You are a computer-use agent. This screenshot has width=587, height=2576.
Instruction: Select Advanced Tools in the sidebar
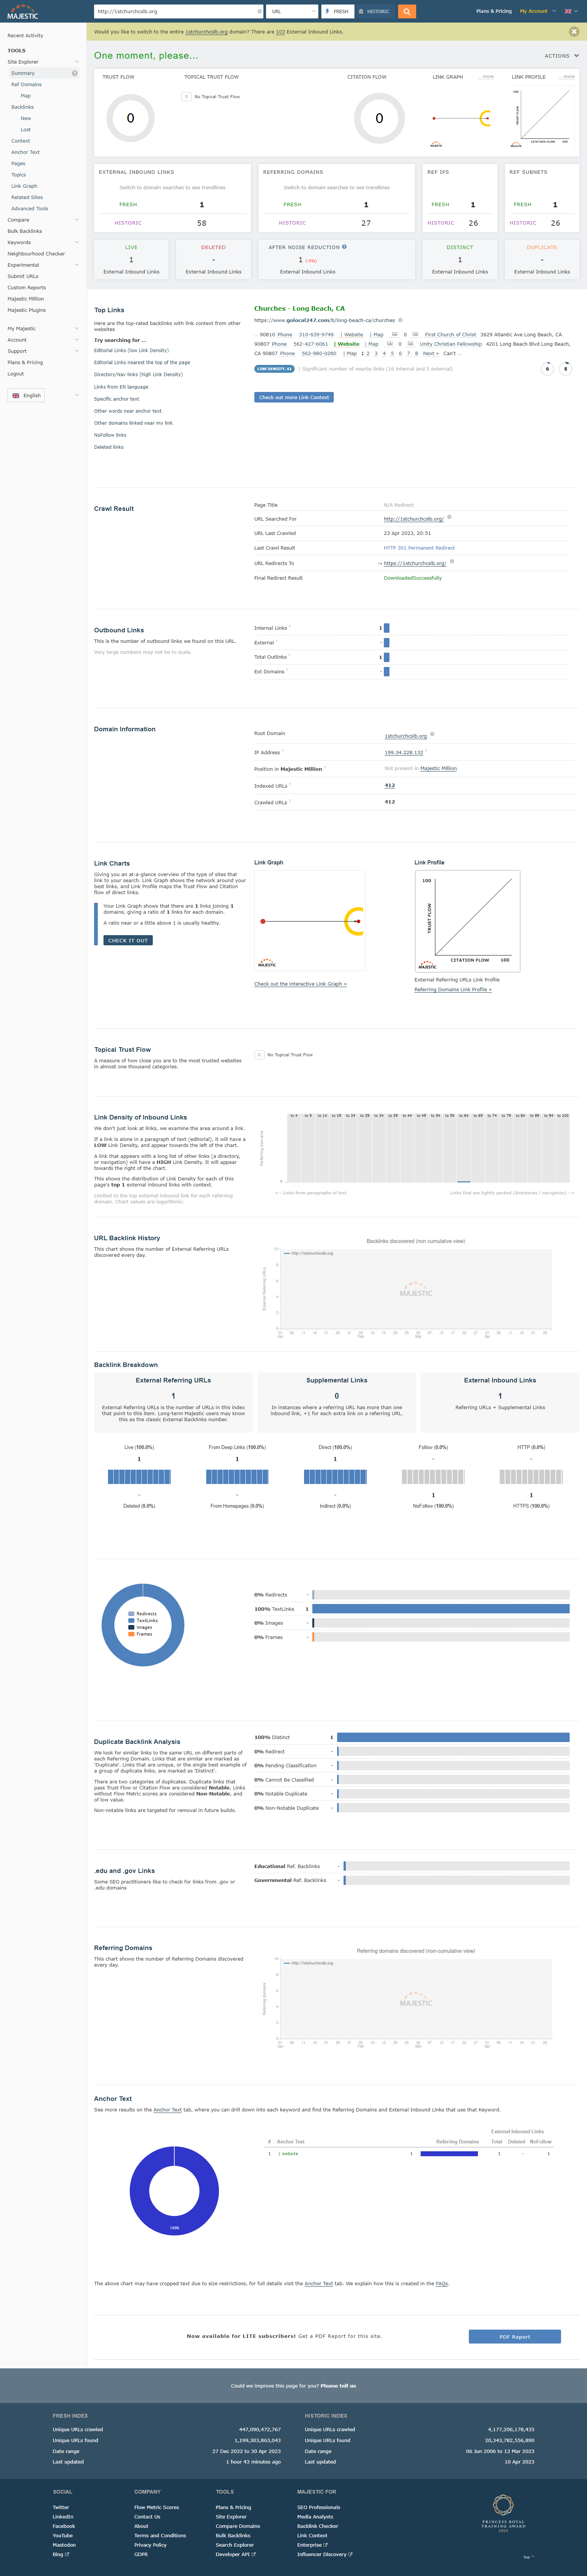[x=30, y=209]
